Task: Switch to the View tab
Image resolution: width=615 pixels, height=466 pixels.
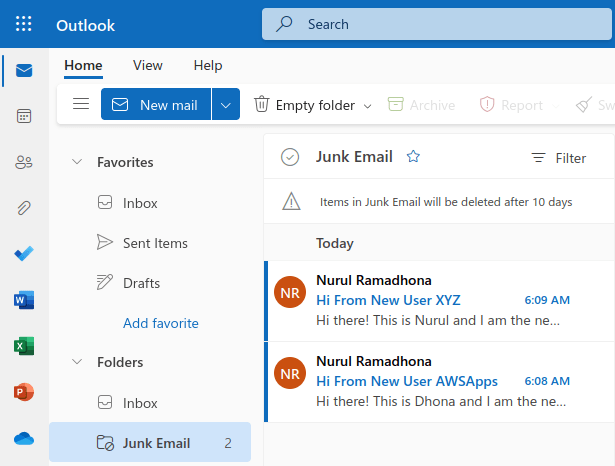Action: (x=147, y=66)
